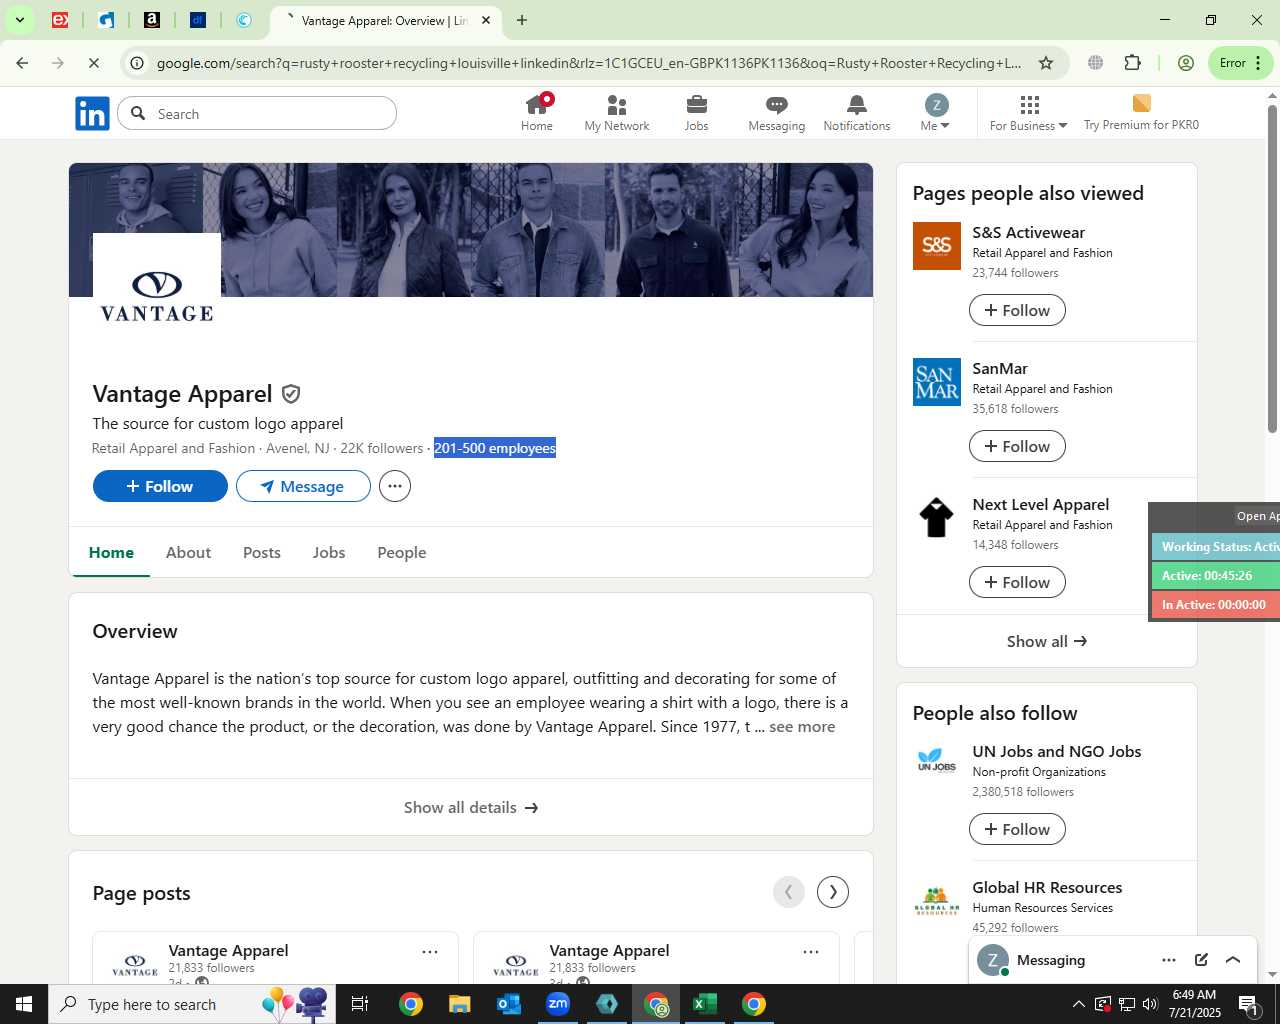Open Outlook from taskbar
The width and height of the screenshot is (1280, 1024).
tap(509, 1004)
